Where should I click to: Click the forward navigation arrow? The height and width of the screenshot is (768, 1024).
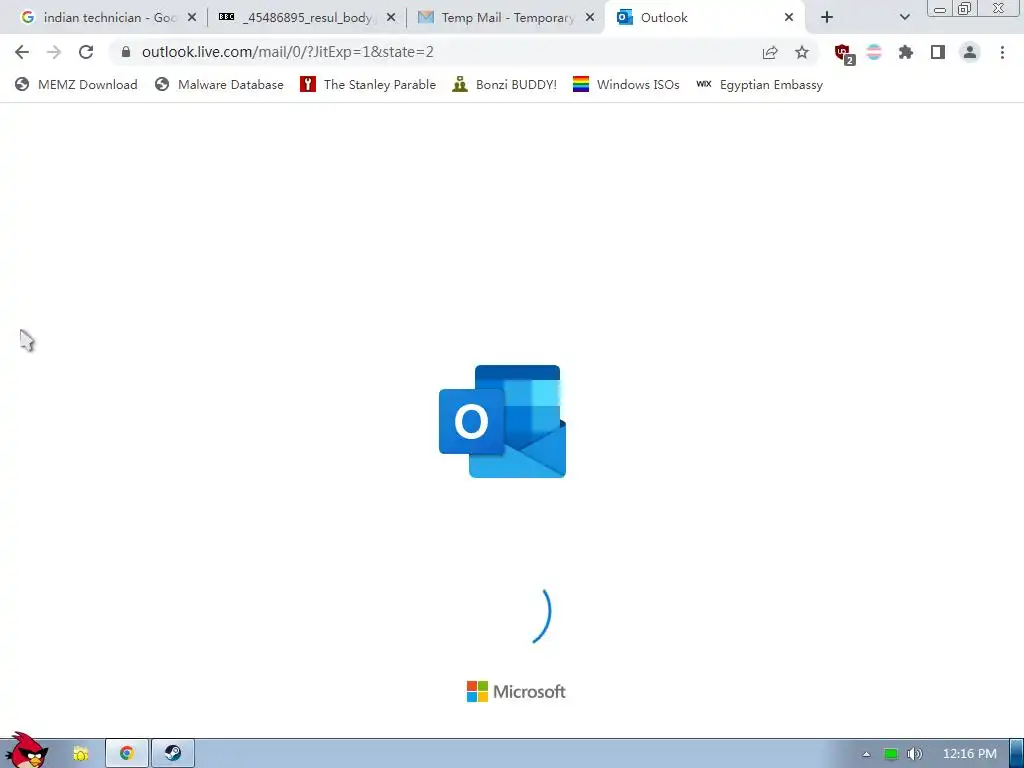pos(54,52)
